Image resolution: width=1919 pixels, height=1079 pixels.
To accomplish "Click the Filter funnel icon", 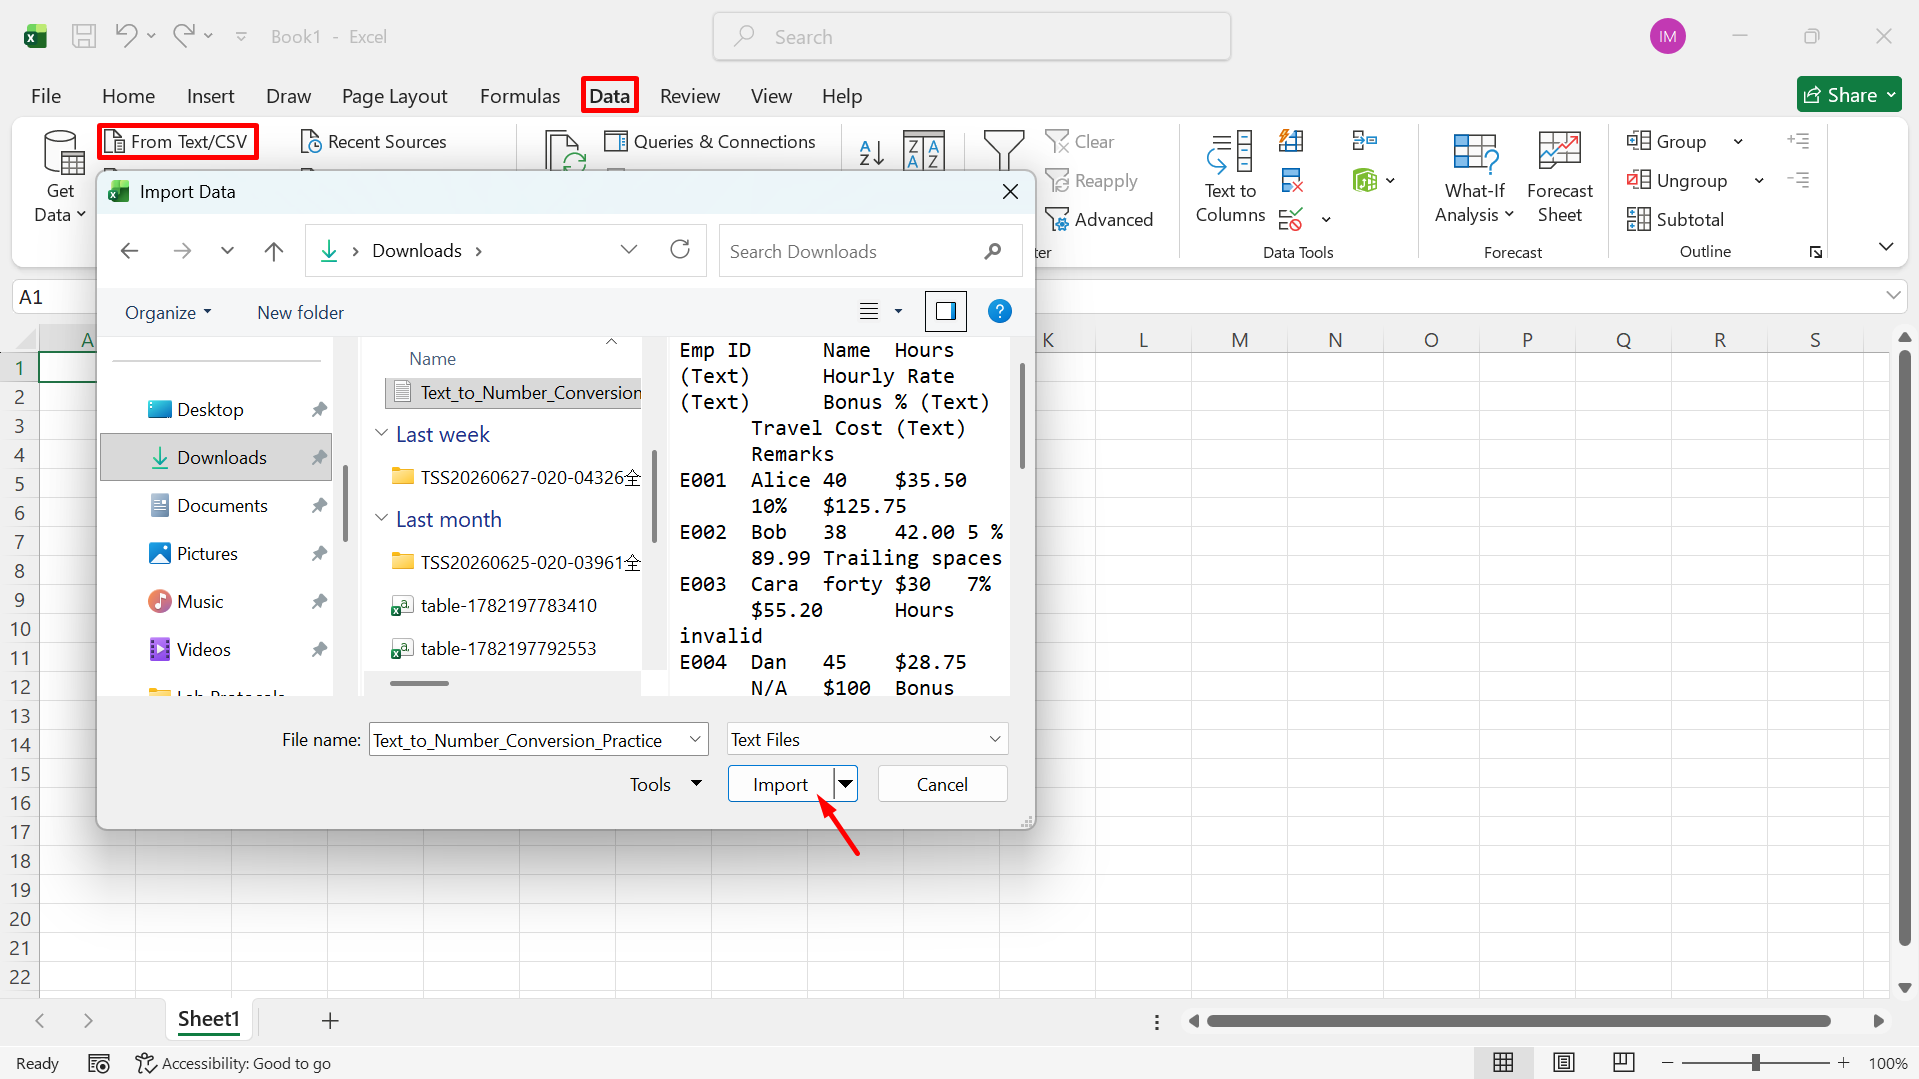I will [1003, 150].
